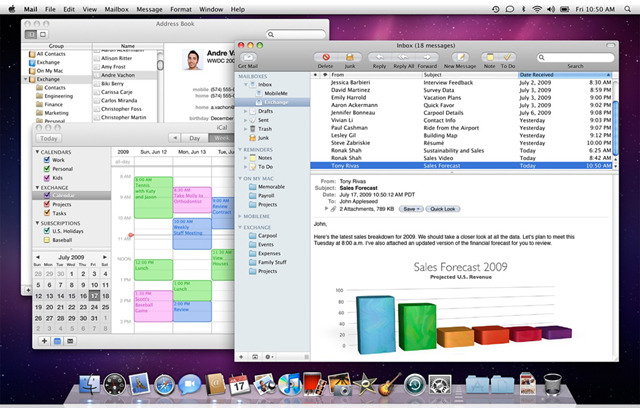This screenshot has width=640, height=408.
Task: Open Finder from the Dock
Action: tap(89, 384)
